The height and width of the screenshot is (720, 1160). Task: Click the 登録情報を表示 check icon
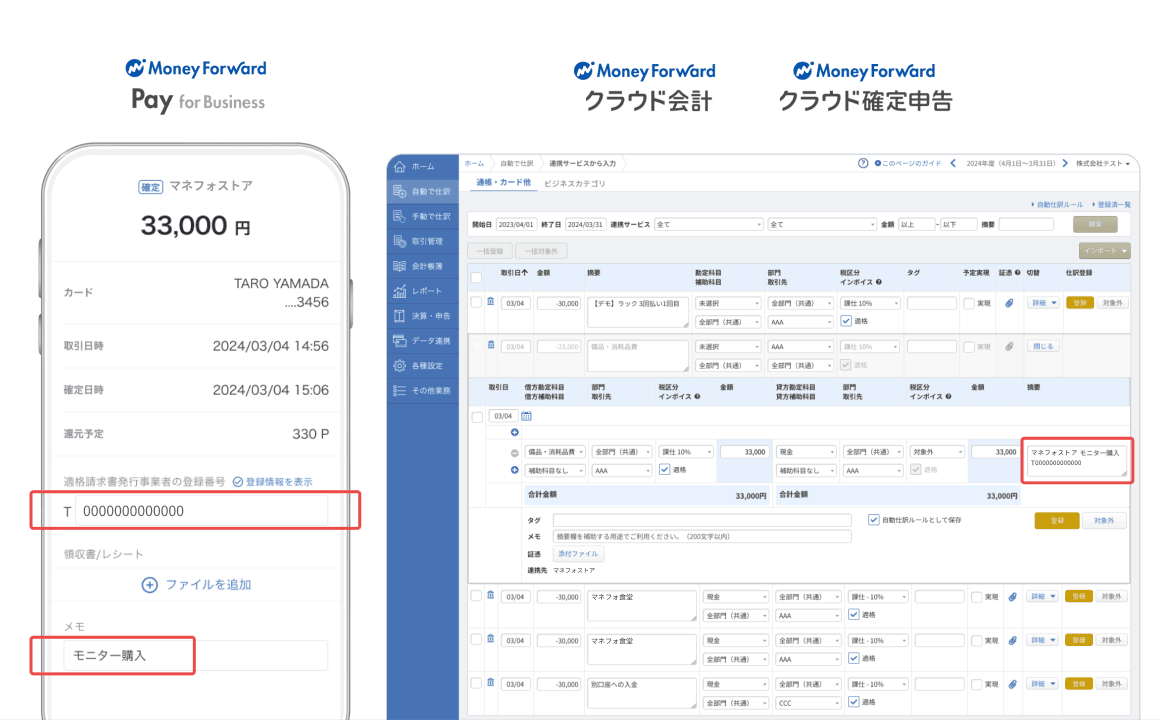(x=237, y=482)
